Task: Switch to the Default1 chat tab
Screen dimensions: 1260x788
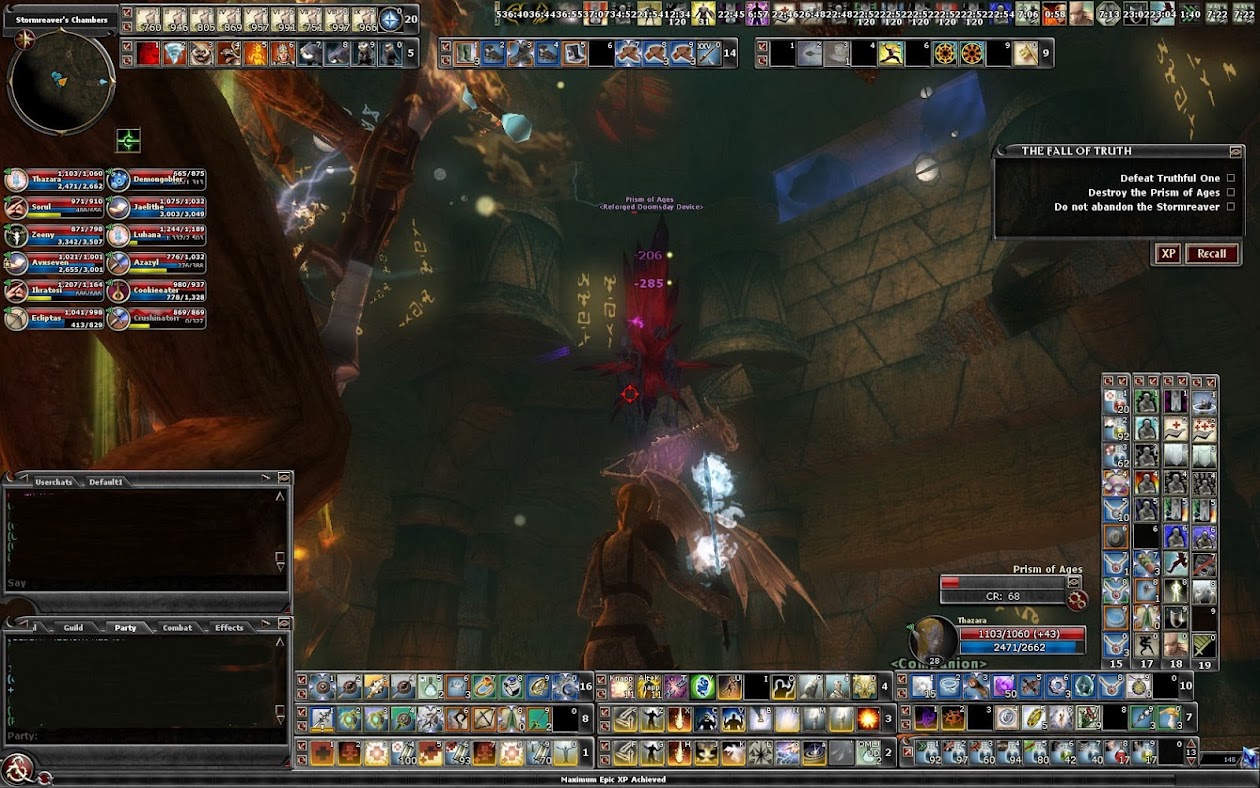Action: coord(106,482)
